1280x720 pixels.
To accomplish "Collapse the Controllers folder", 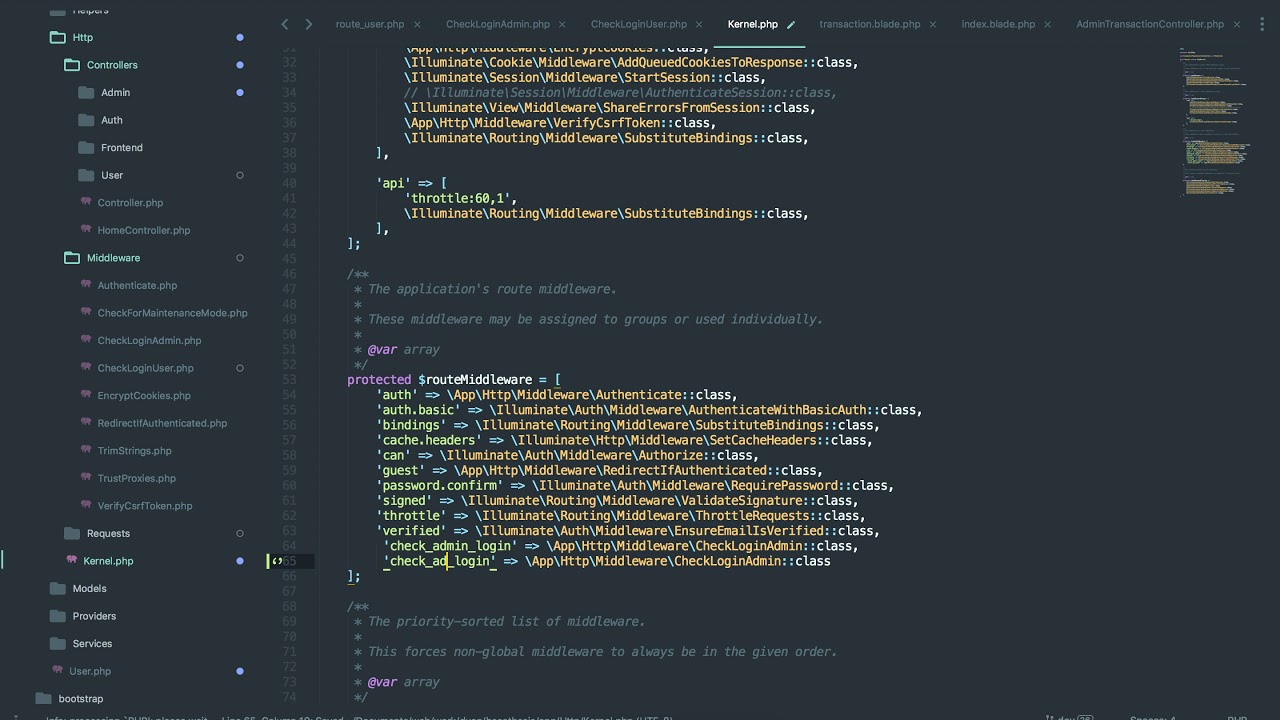I will click(x=101, y=65).
